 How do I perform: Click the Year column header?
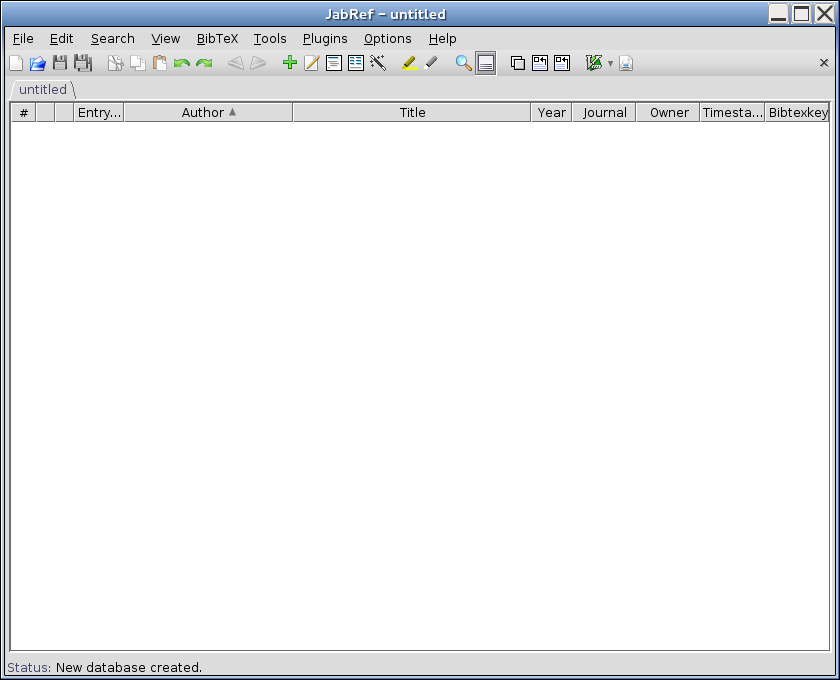click(x=551, y=113)
